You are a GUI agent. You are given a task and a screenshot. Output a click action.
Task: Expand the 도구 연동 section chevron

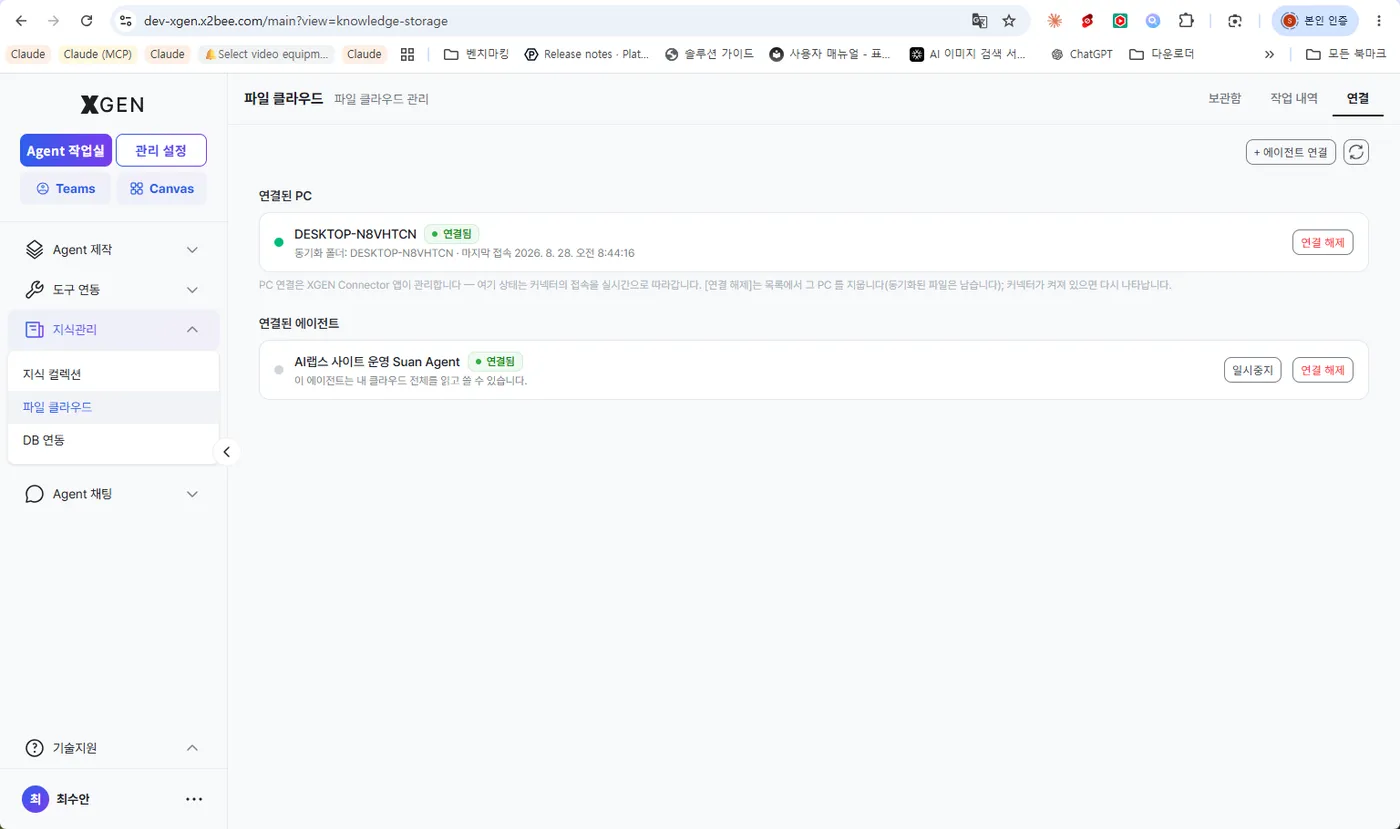click(x=193, y=289)
